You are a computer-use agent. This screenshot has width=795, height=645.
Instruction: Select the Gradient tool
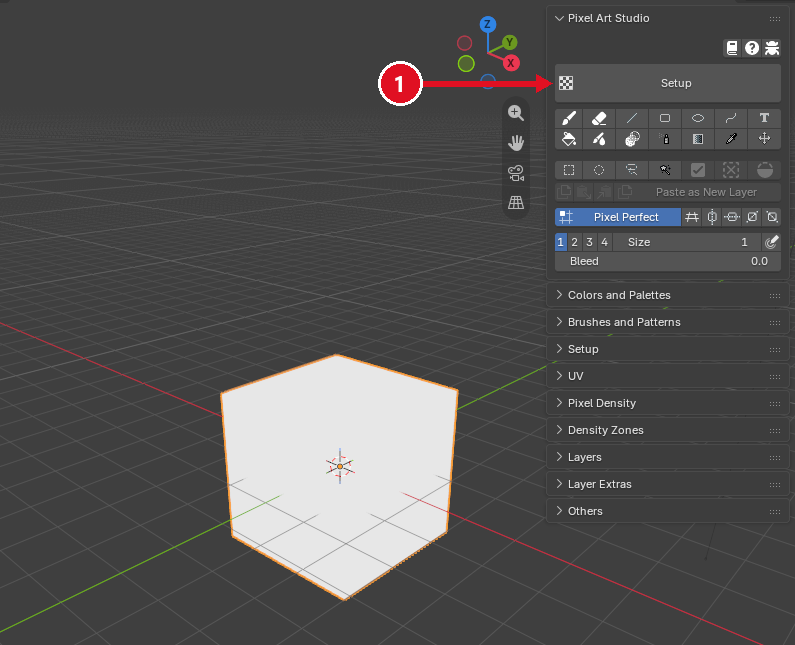tap(698, 139)
